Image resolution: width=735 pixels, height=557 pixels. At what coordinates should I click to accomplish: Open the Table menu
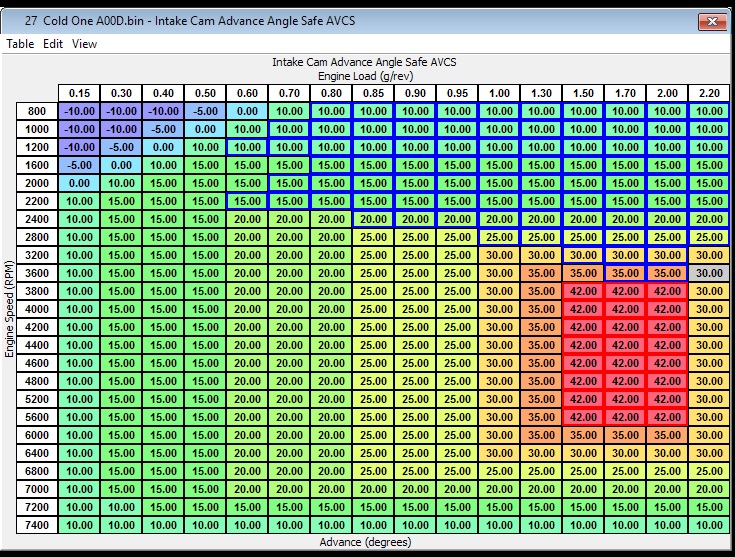(x=20, y=44)
